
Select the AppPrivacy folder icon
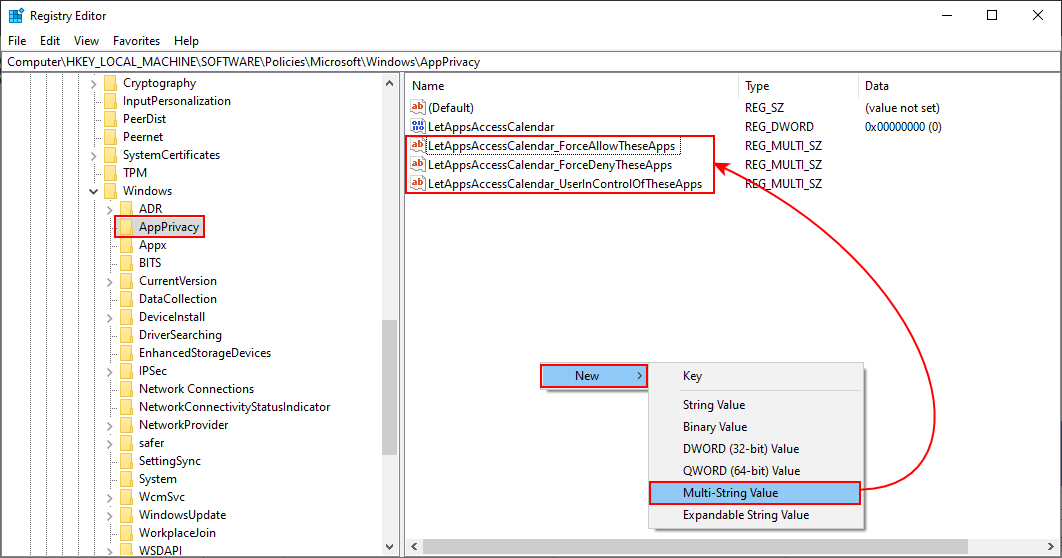(127, 227)
